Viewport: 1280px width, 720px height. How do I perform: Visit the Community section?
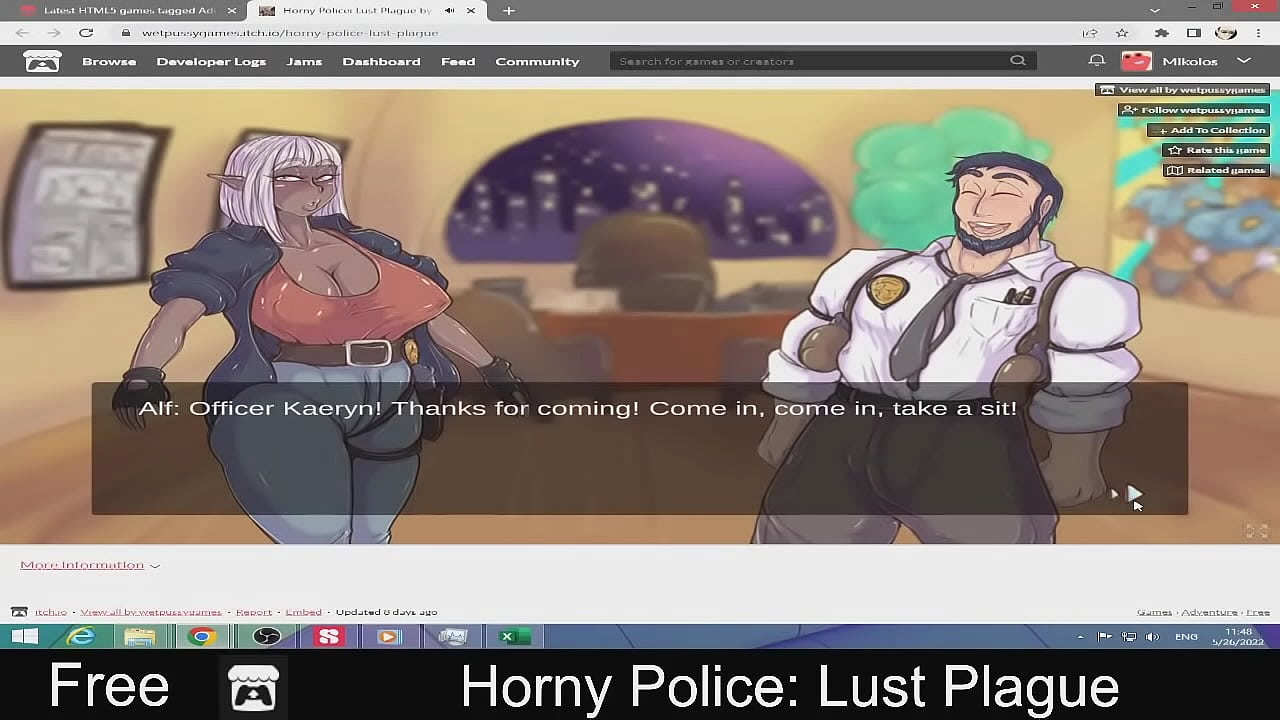(537, 61)
